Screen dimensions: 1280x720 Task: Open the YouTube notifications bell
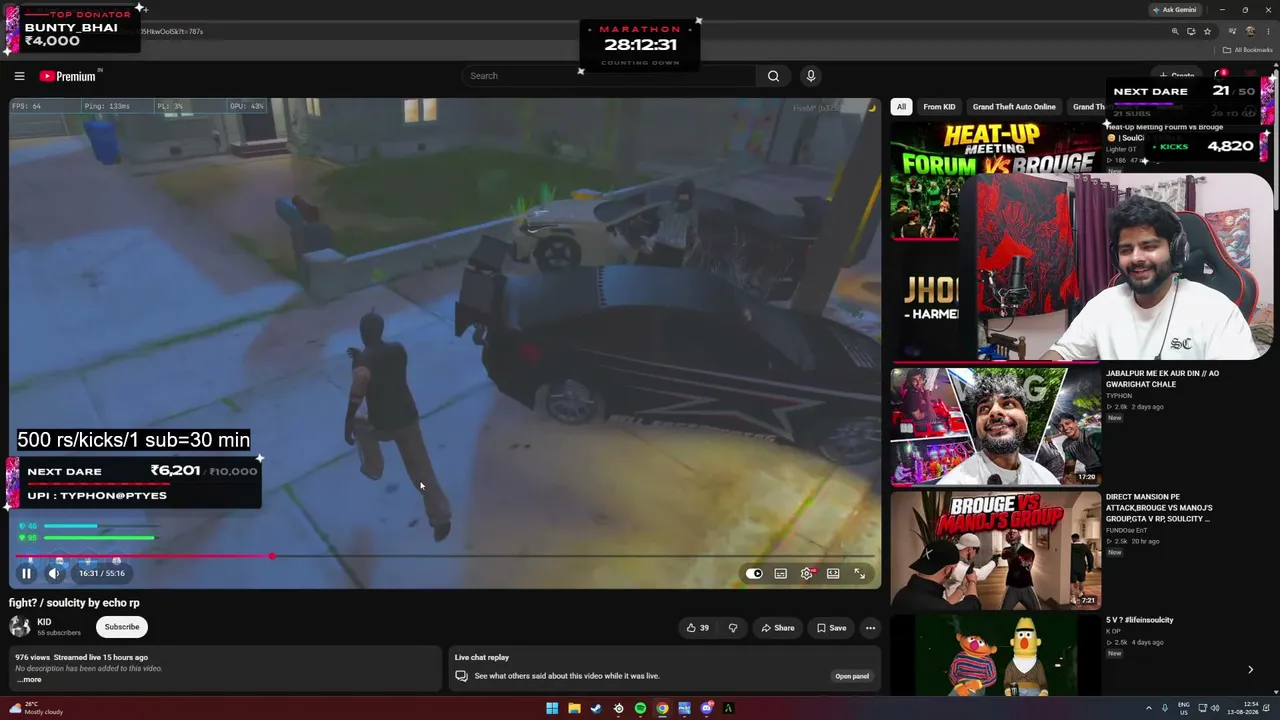point(1219,76)
